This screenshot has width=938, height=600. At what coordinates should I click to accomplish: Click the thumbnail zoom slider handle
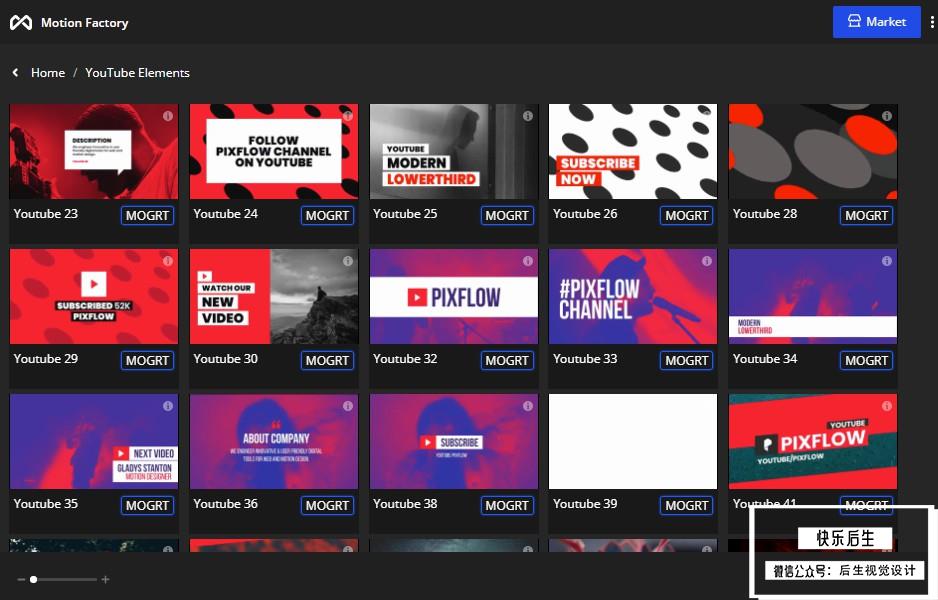tap(34, 579)
